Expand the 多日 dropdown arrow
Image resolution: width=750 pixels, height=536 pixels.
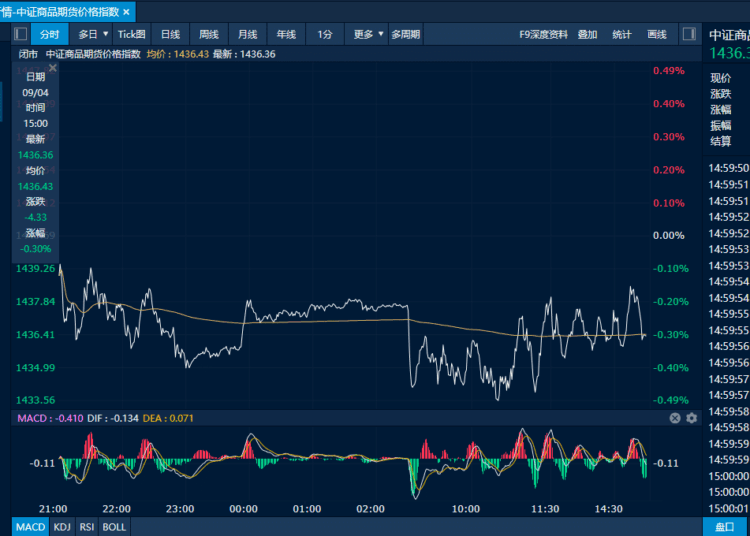106,34
